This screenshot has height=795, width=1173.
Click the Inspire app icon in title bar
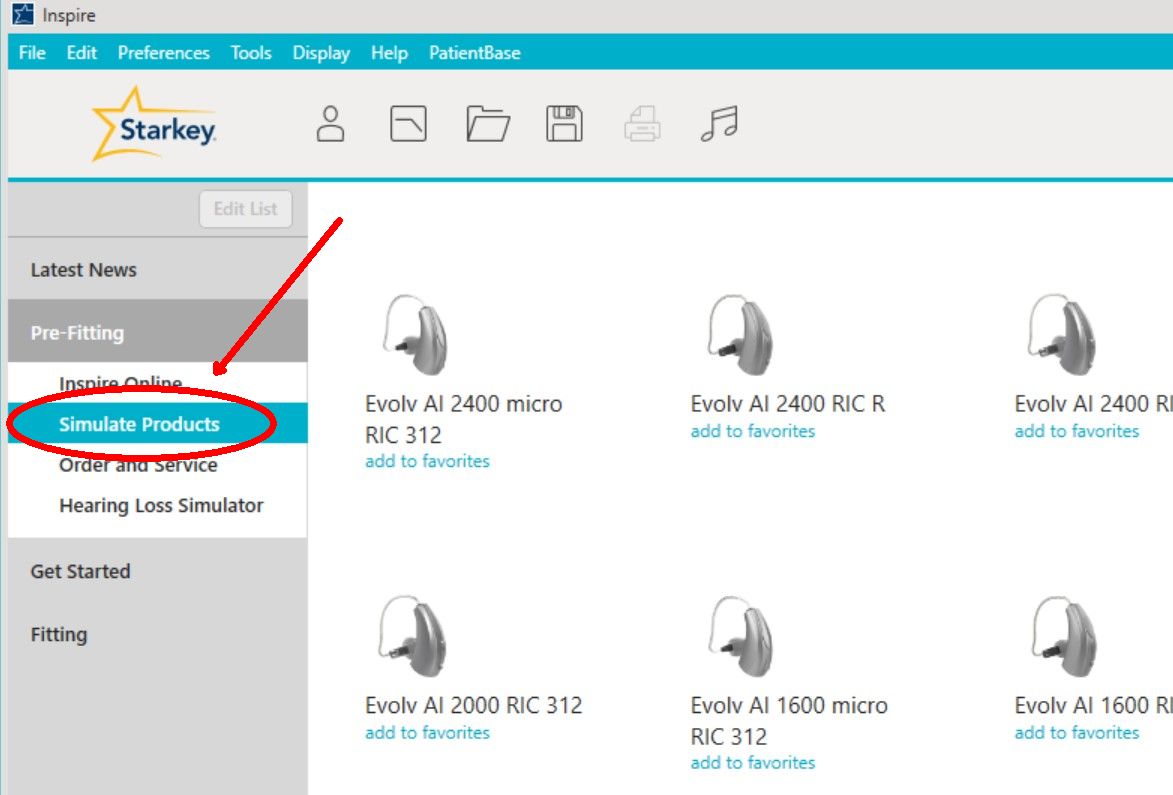coord(22,14)
